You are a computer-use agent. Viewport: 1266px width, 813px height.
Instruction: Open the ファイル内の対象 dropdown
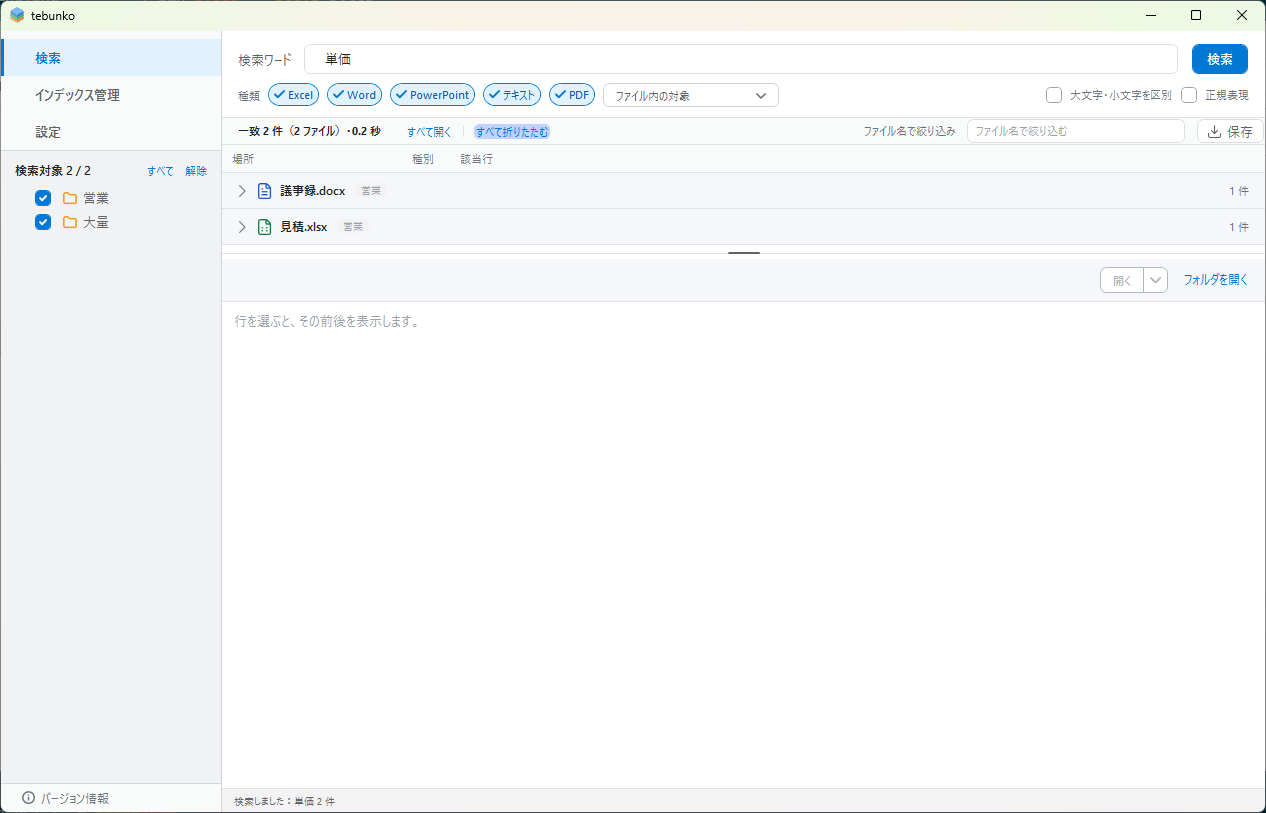click(x=690, y=95)
